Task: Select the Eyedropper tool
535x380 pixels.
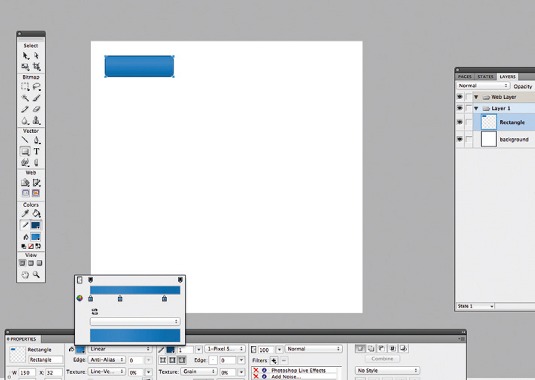Action: [x=26, y=214]
